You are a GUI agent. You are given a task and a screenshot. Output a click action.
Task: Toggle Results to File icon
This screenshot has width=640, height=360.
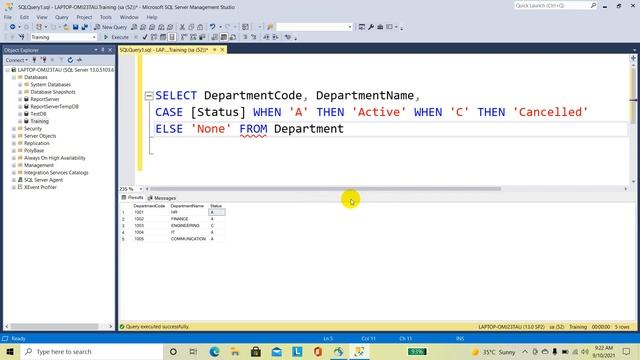[233, 37]
